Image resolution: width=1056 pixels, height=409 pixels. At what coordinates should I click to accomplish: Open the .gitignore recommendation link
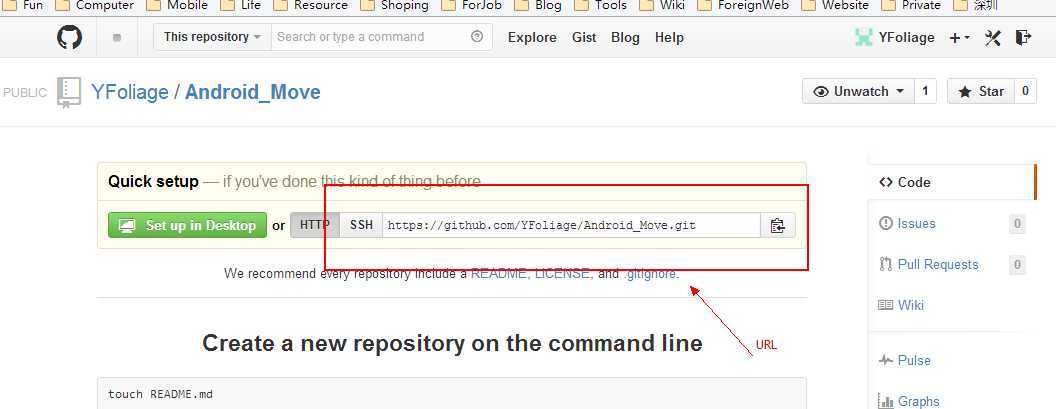tap(651, 274)
